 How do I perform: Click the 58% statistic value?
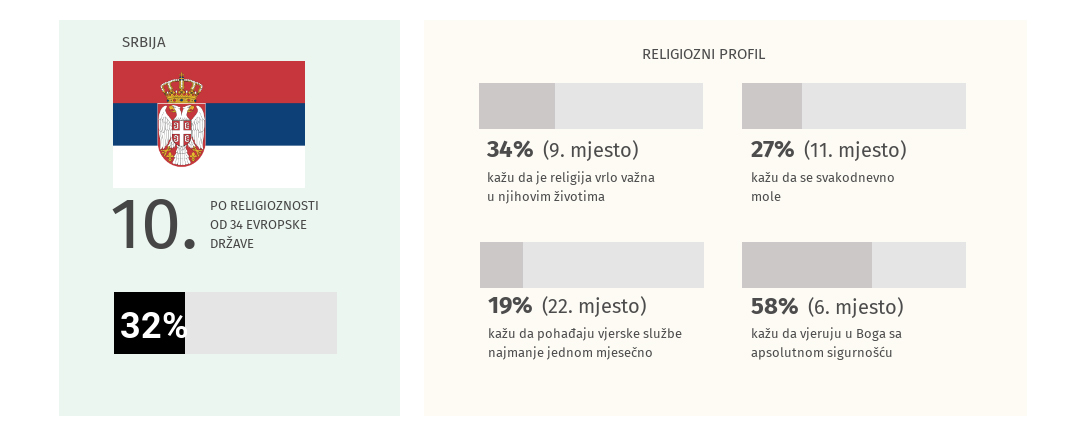point(774,306)
